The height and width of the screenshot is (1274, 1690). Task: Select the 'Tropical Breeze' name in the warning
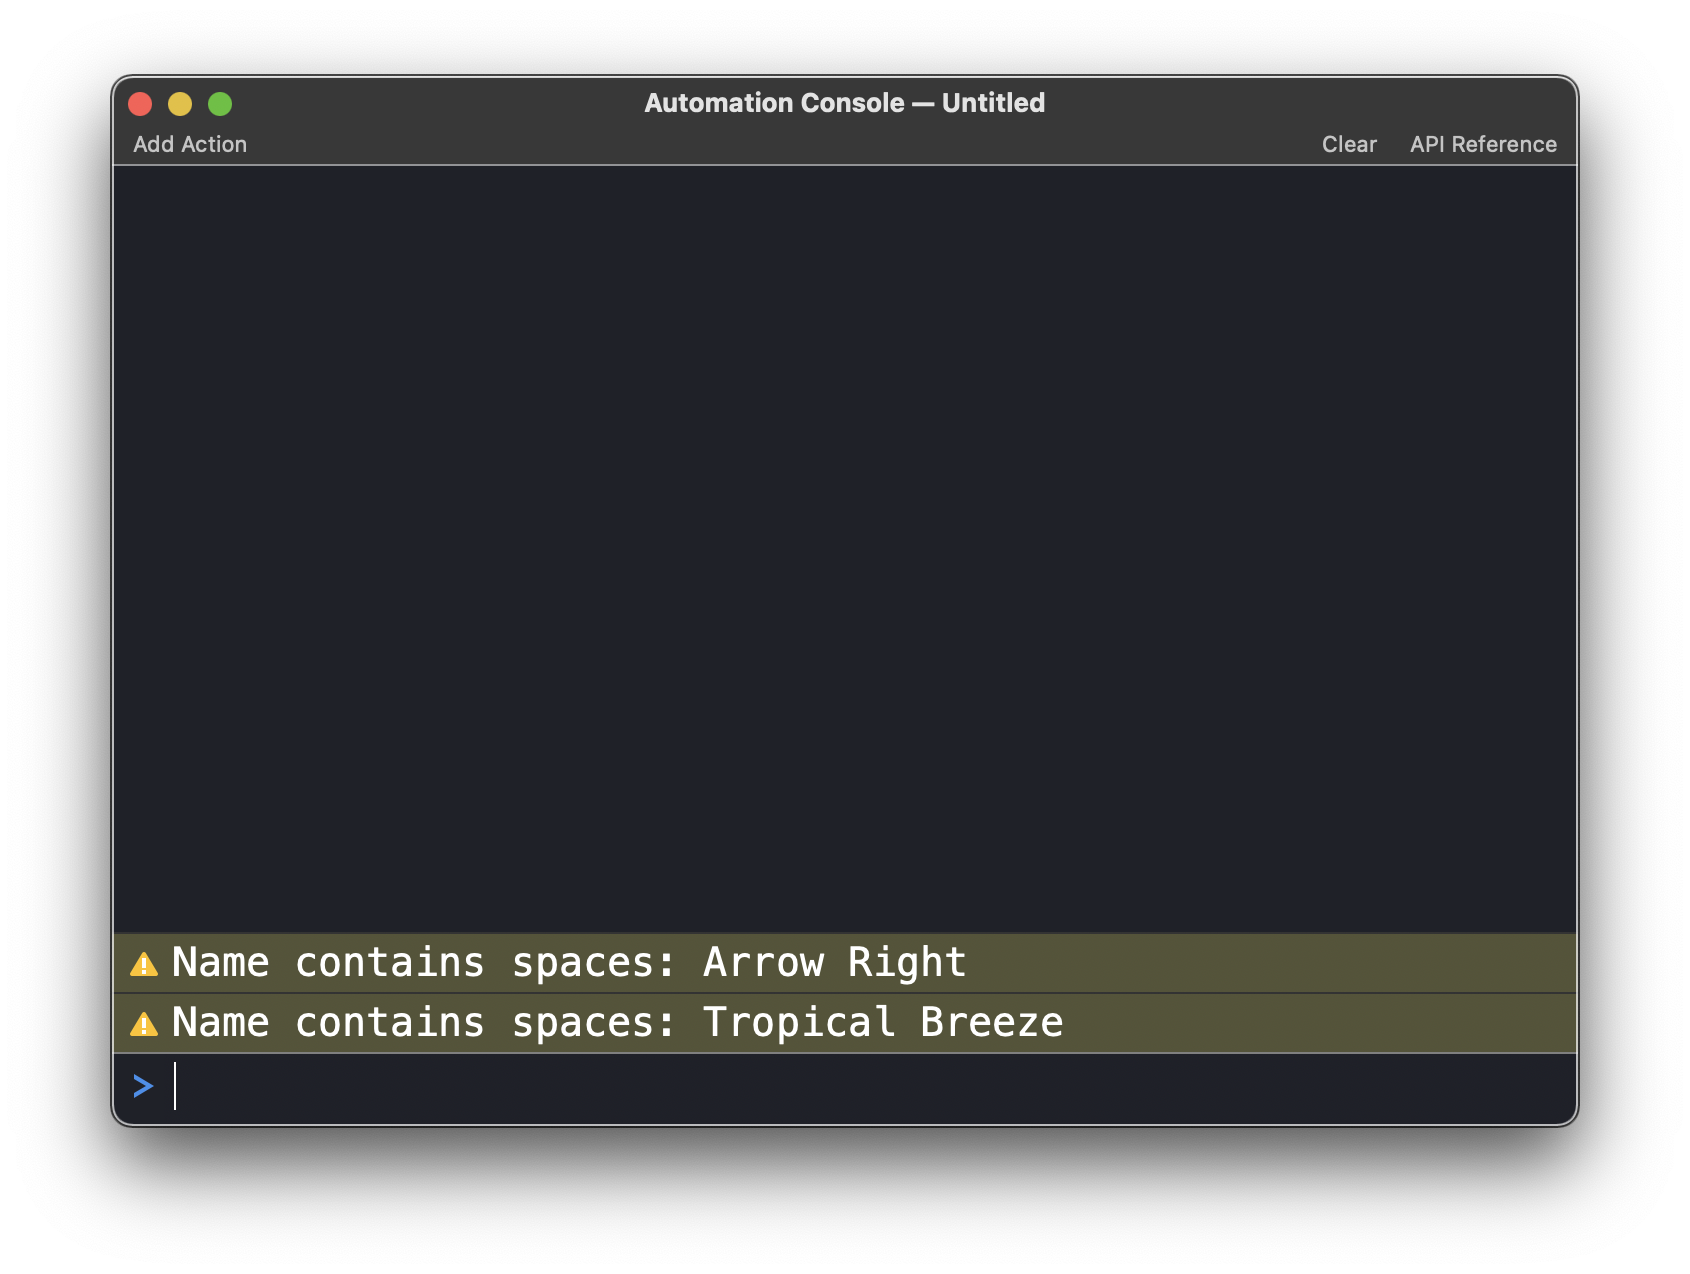point(882,1023)
